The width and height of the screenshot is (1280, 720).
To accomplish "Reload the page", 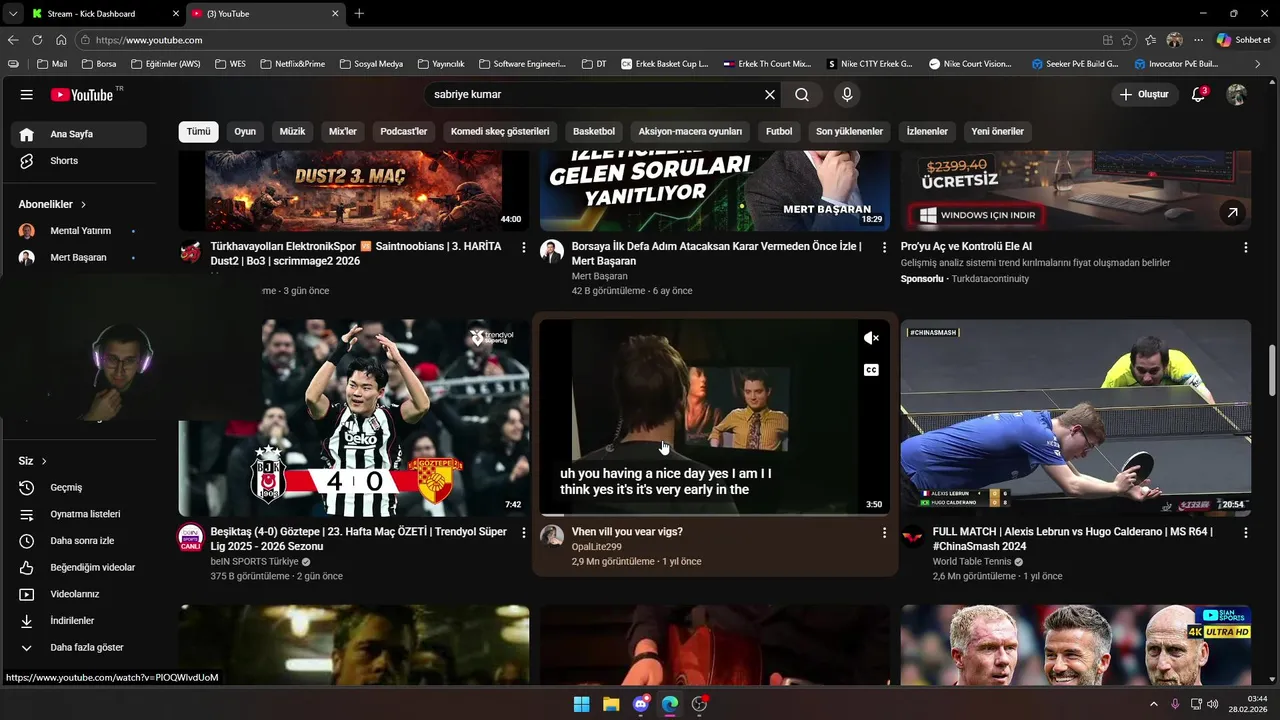I will coord(37,40).
